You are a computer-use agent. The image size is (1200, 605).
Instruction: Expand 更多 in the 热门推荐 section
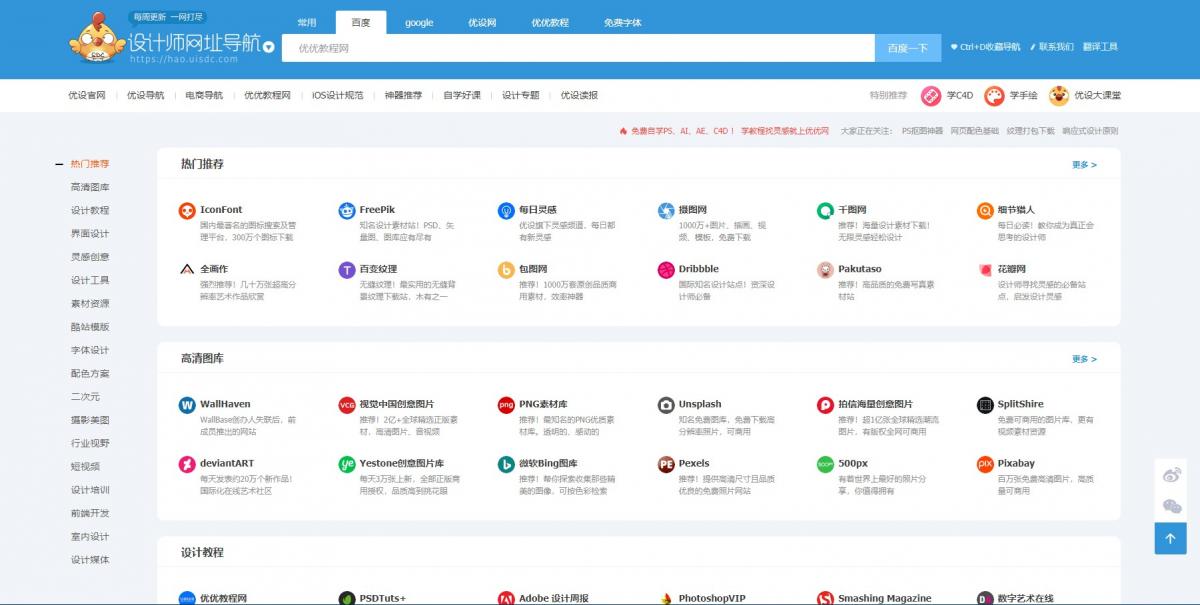pyautogui.click(x=1084, y=165)
